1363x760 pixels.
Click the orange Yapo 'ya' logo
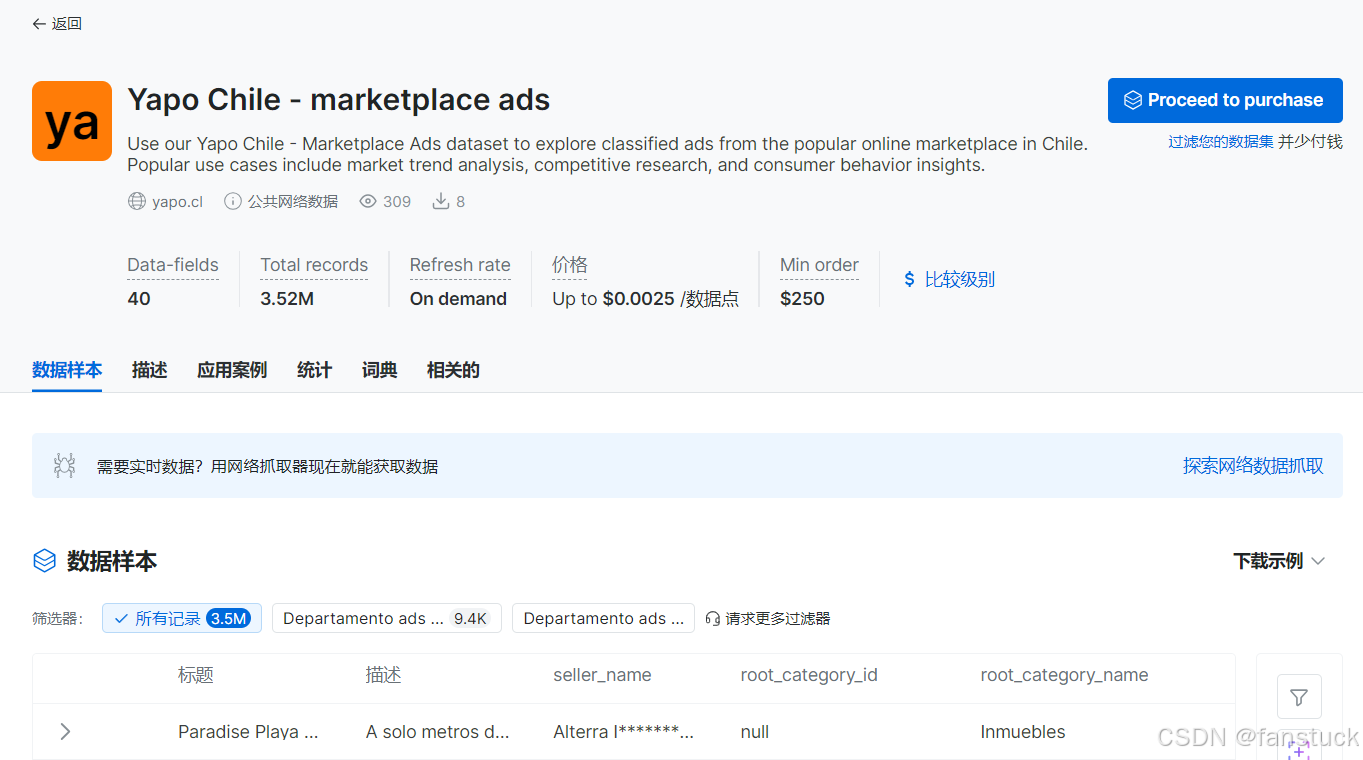coord(72,121)
